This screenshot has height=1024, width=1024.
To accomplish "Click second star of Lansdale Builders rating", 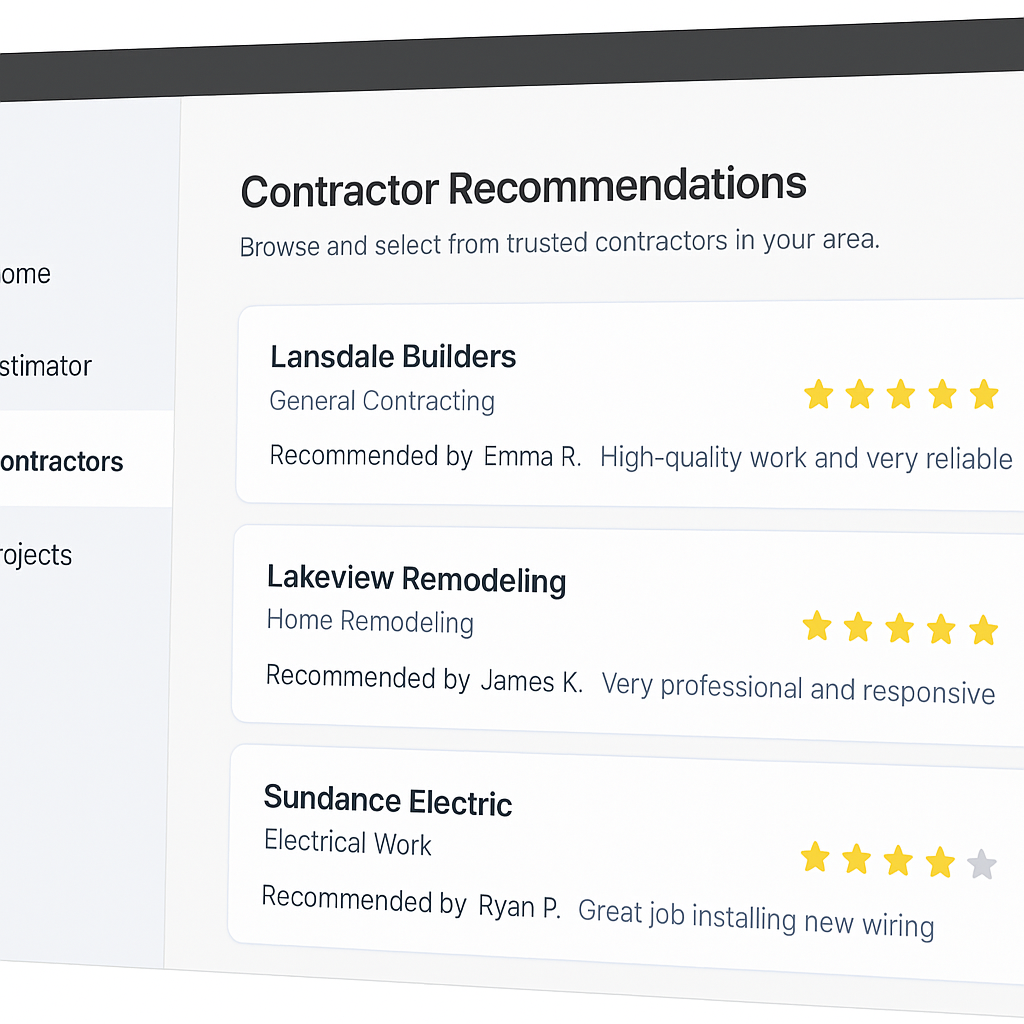I will (x=860, y=394).
